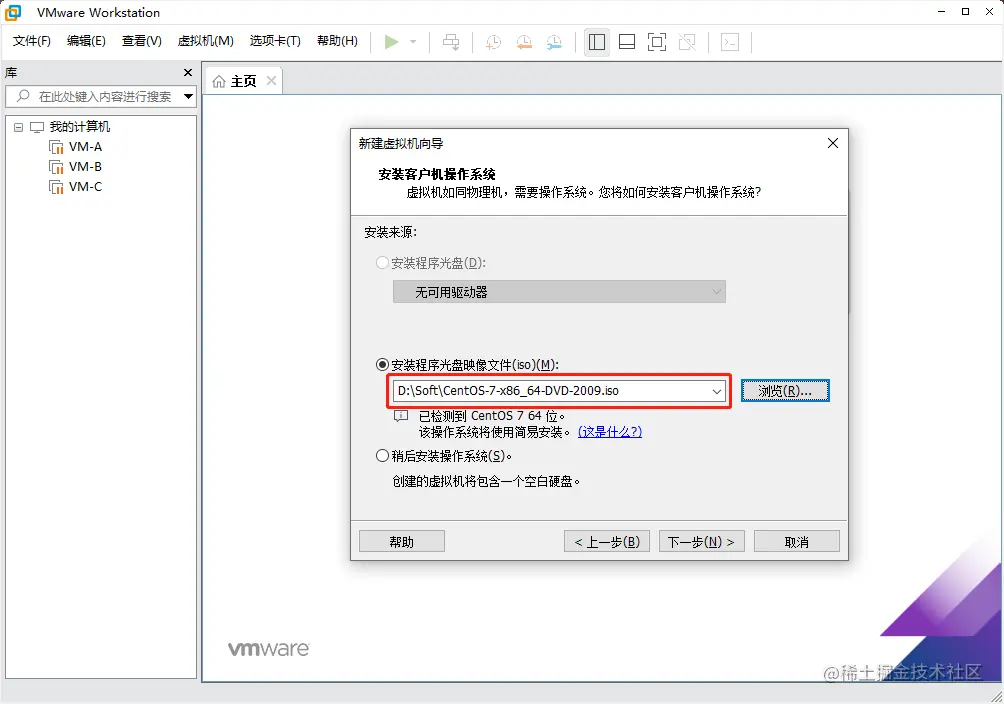Click the home icon on the 主页 tab
The image size is (1004, 704).
tap(219, 81)
